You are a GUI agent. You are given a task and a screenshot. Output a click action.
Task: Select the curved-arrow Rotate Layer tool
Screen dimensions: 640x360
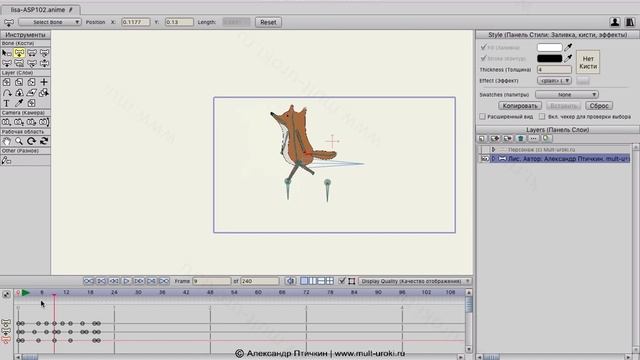(x=7, y=93)
